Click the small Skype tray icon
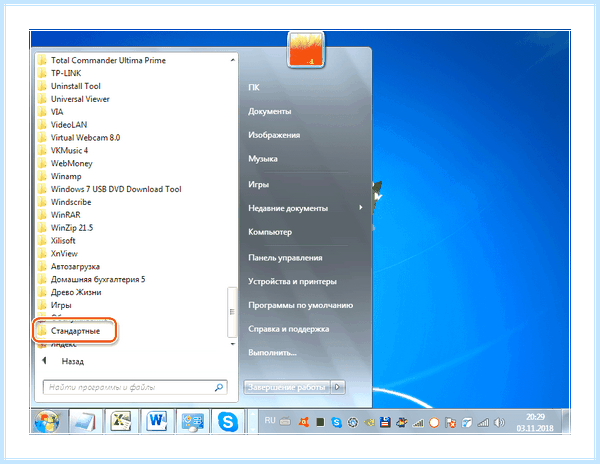This screenshot has height=464, width=600. [x=337, y=422]
